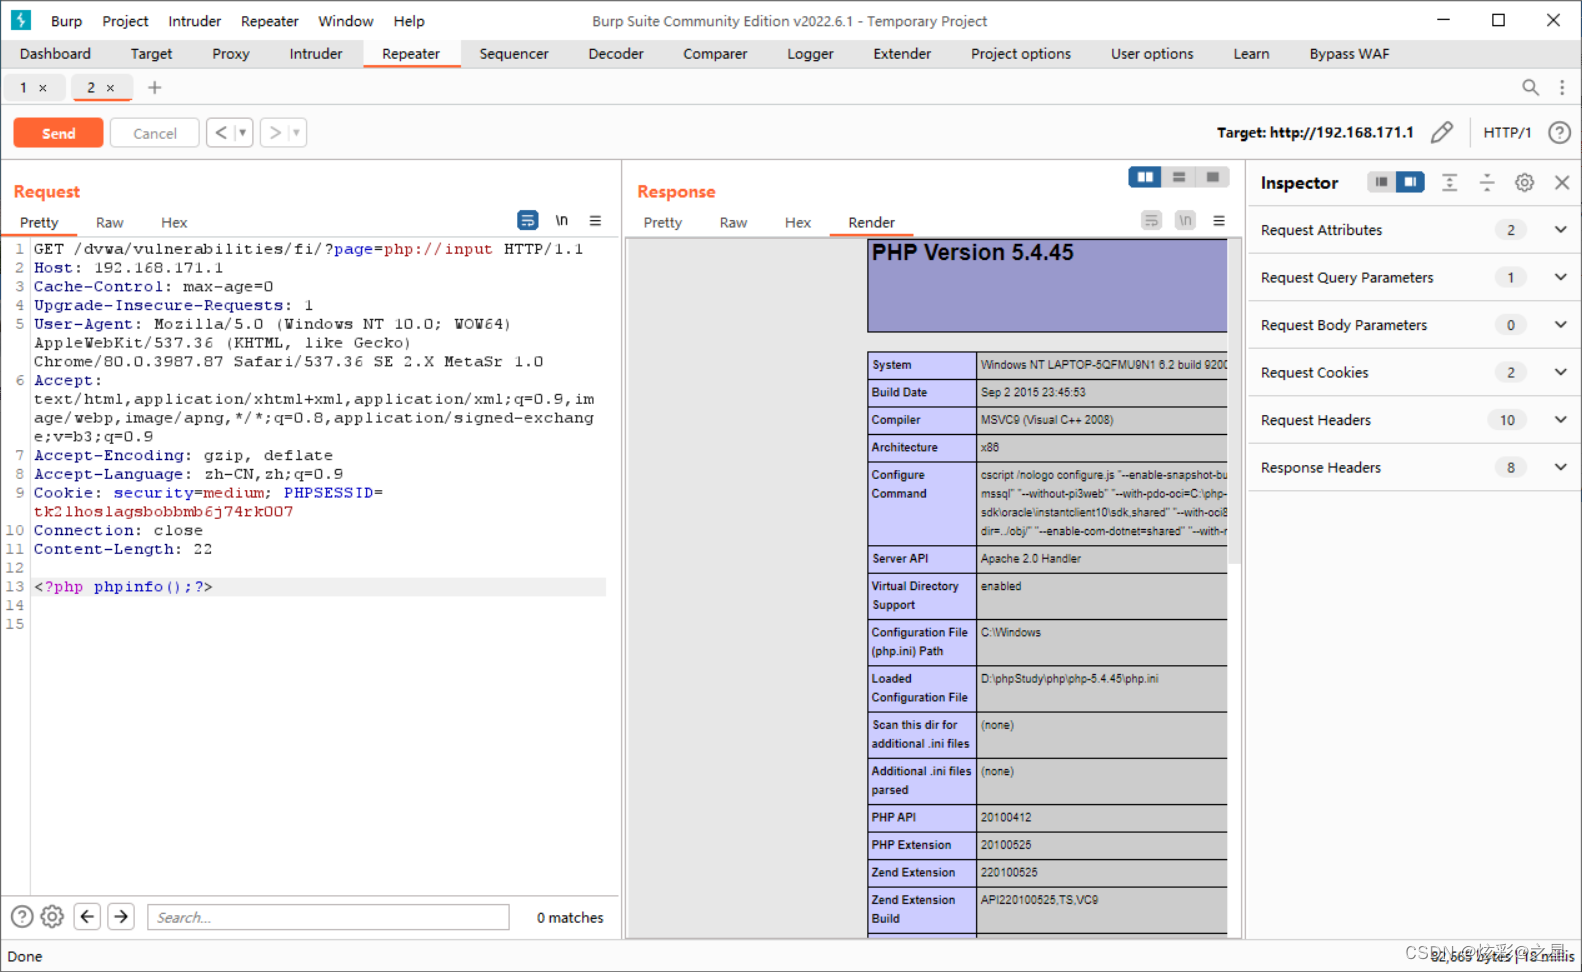The height and width of the screenshot is (972, 1582).
Task: Click the Burp Suite logo icon
Action: pos(21,20)
